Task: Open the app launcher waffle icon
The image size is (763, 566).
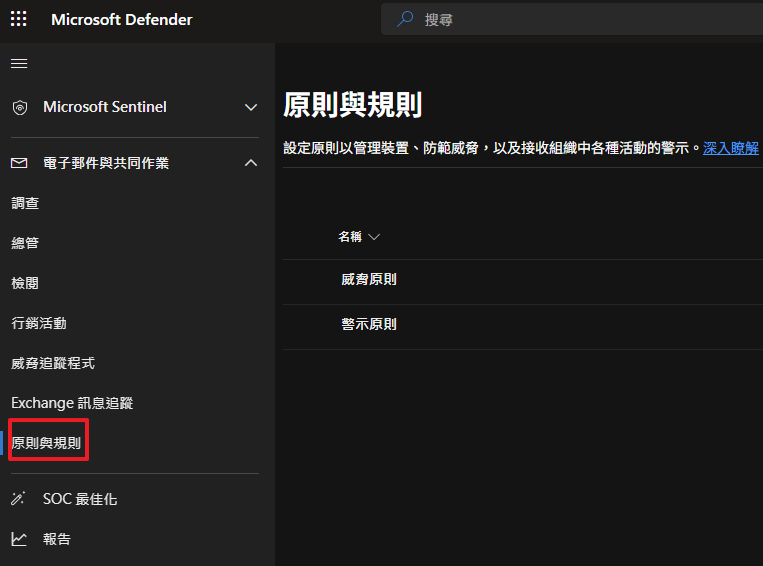Action: coord(19,20)
